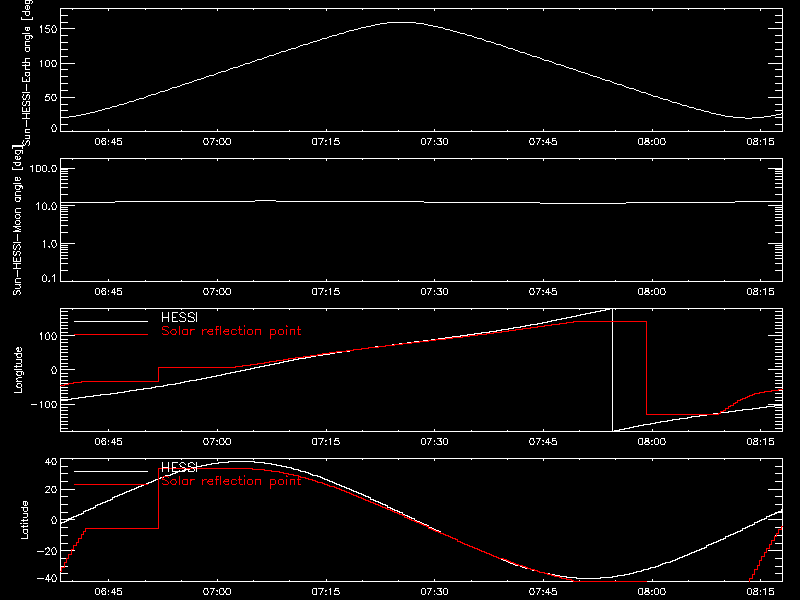Click 08:15 label under Earth angle plot
The height and width of the screenshot is (600, 800).
[x=760, y=142]
